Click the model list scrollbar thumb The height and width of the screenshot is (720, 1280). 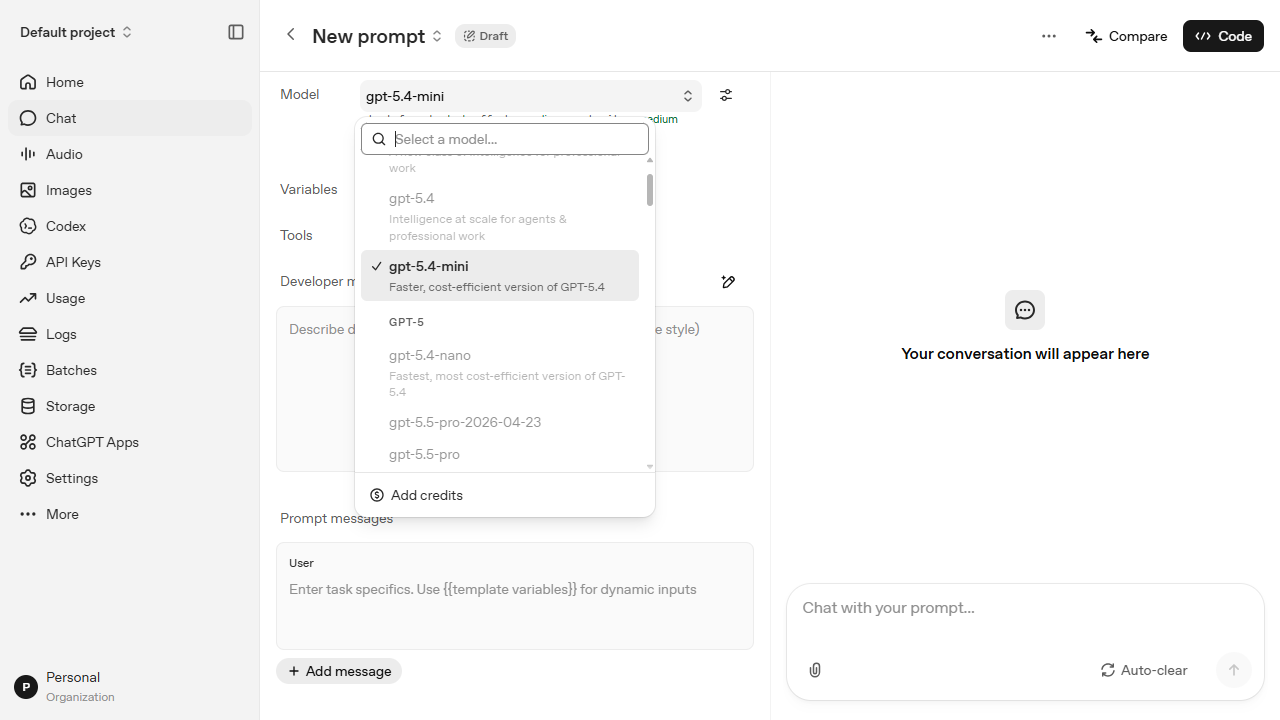pyautogui.click(x=650, y=190)
